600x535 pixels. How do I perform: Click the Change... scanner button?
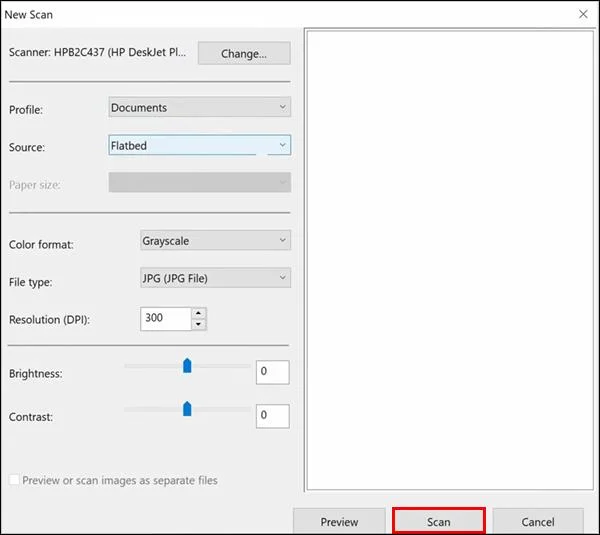coord(244,53)
